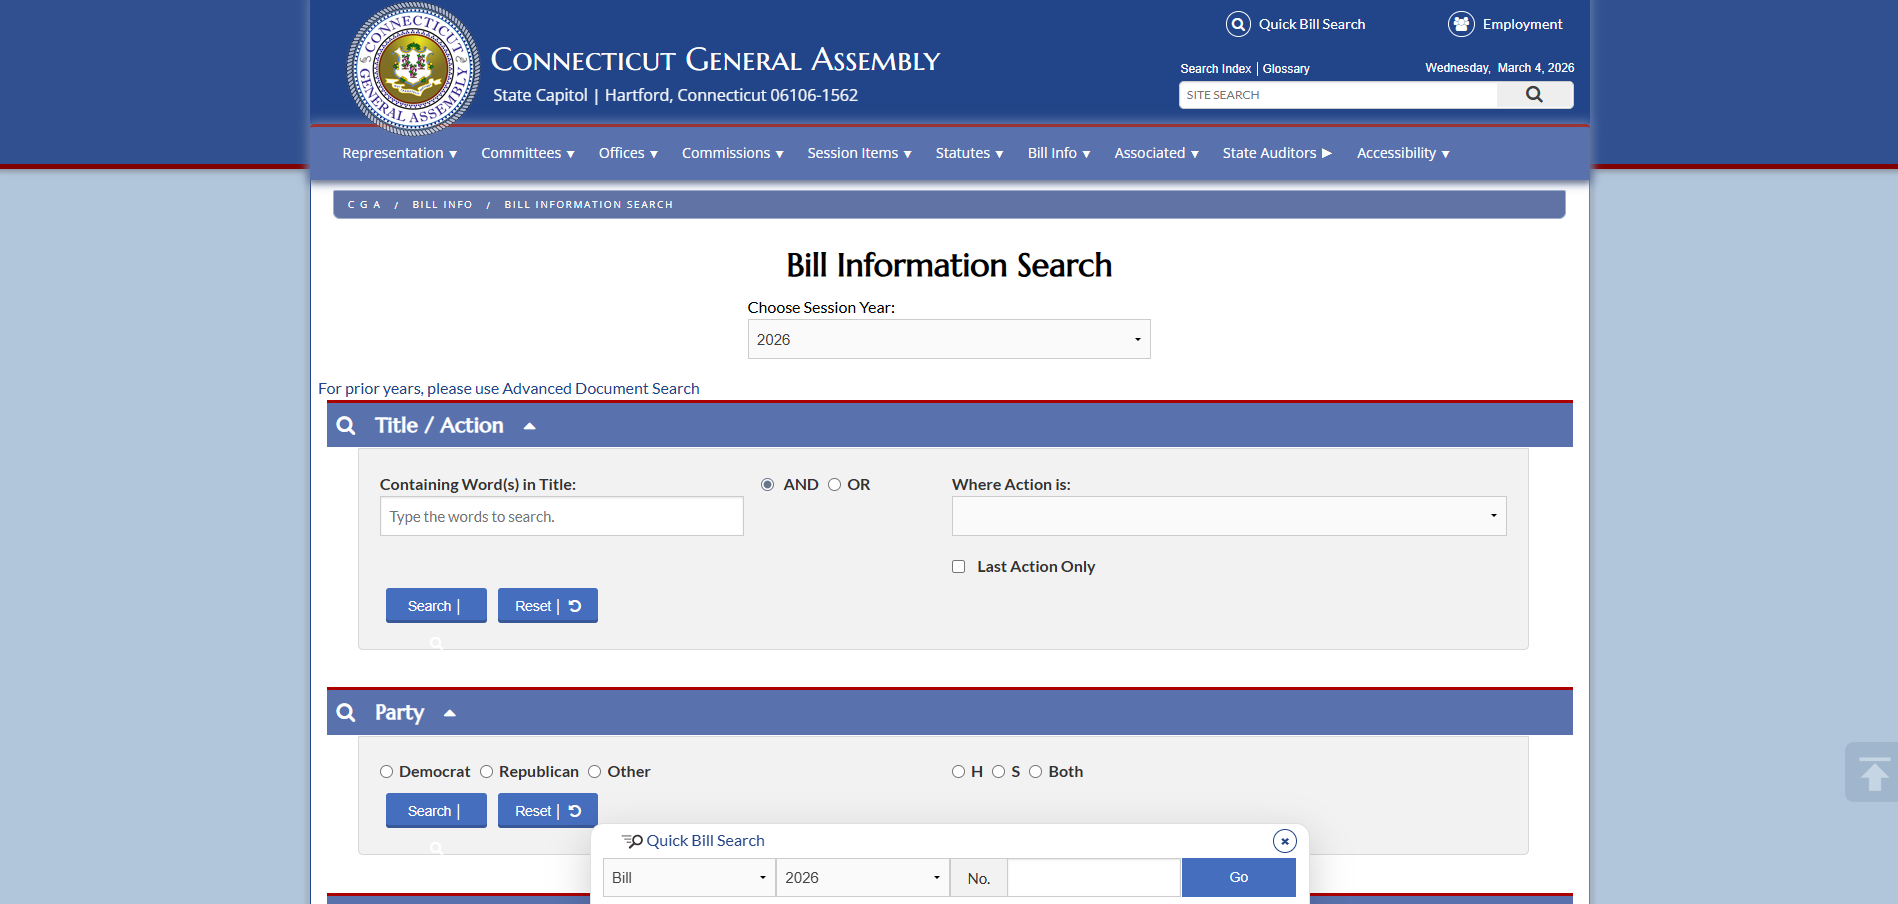The image size is (1898, 904).
Task: Click the Containing Words in Title text field
Action: (x=561, y=517)
